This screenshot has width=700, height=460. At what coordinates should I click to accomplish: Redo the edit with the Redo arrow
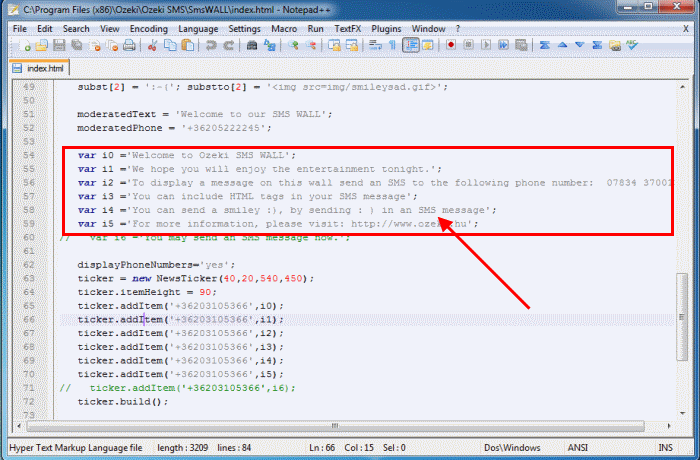[229, 46]
